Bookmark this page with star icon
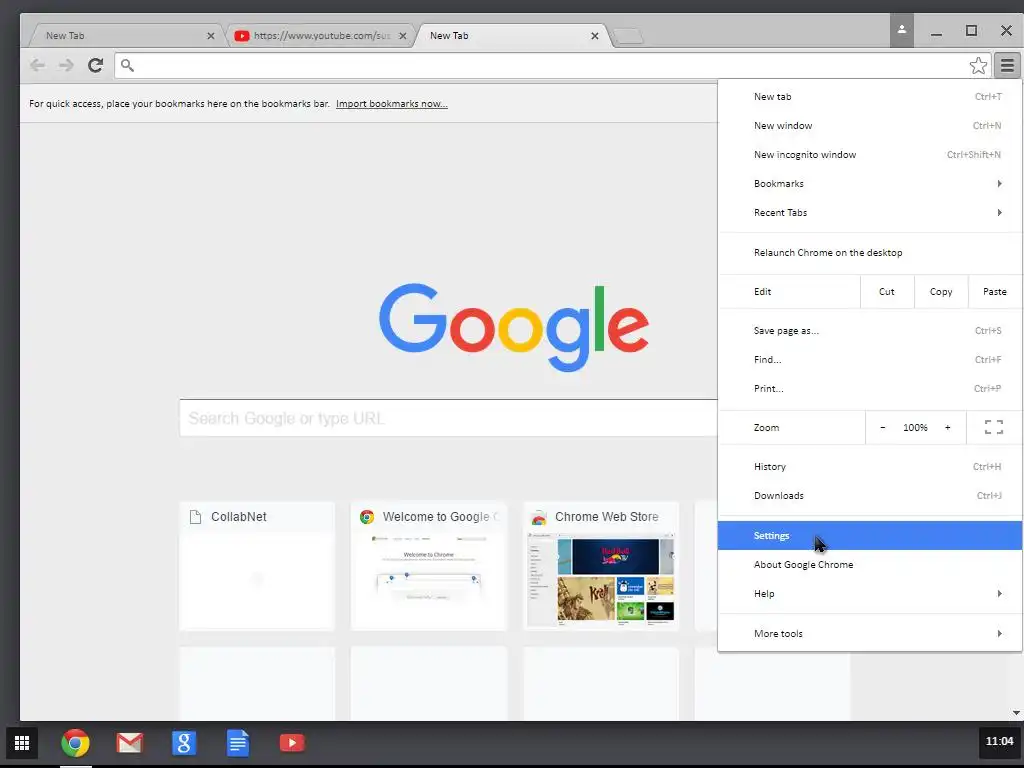 pos(978,65)
